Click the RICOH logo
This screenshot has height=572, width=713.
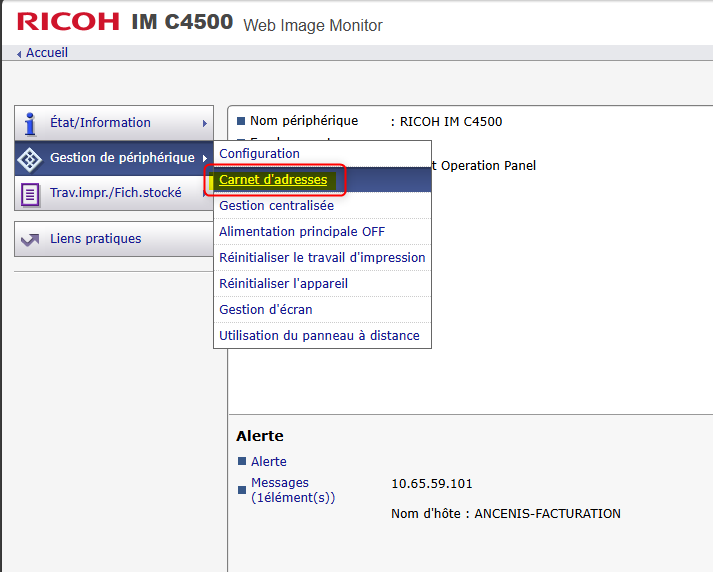(68, 21)
